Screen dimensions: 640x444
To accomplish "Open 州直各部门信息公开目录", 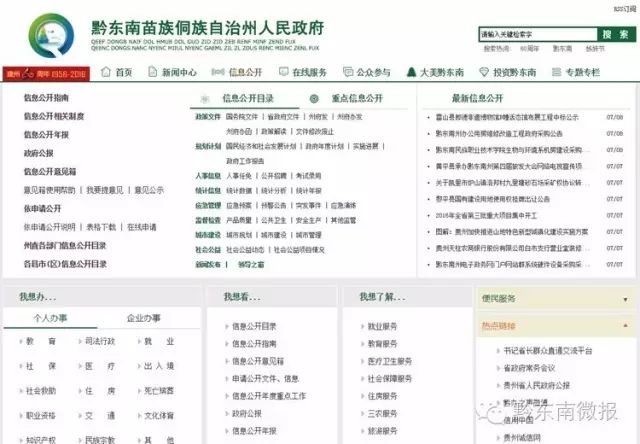I will pos(65,245).
